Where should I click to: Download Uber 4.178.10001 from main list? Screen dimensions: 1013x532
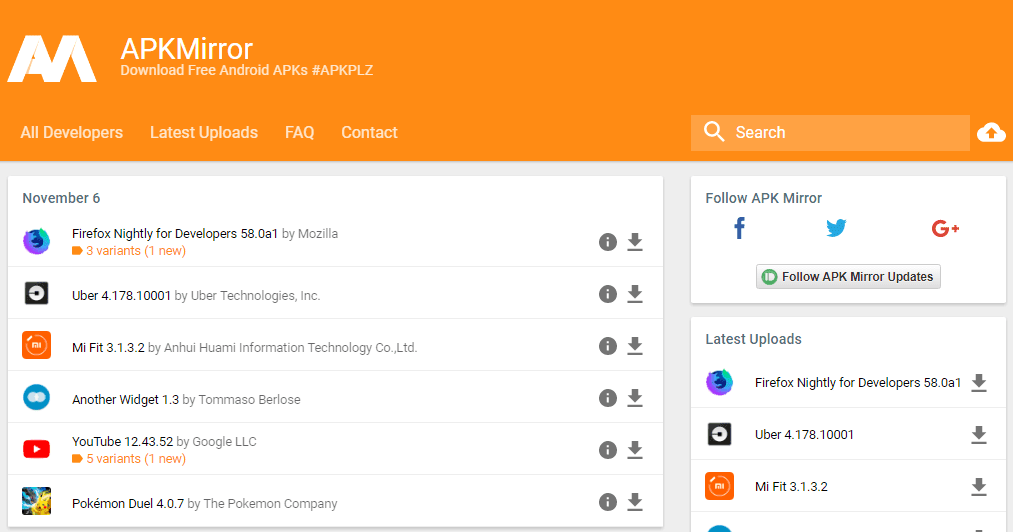click(635, 294)
